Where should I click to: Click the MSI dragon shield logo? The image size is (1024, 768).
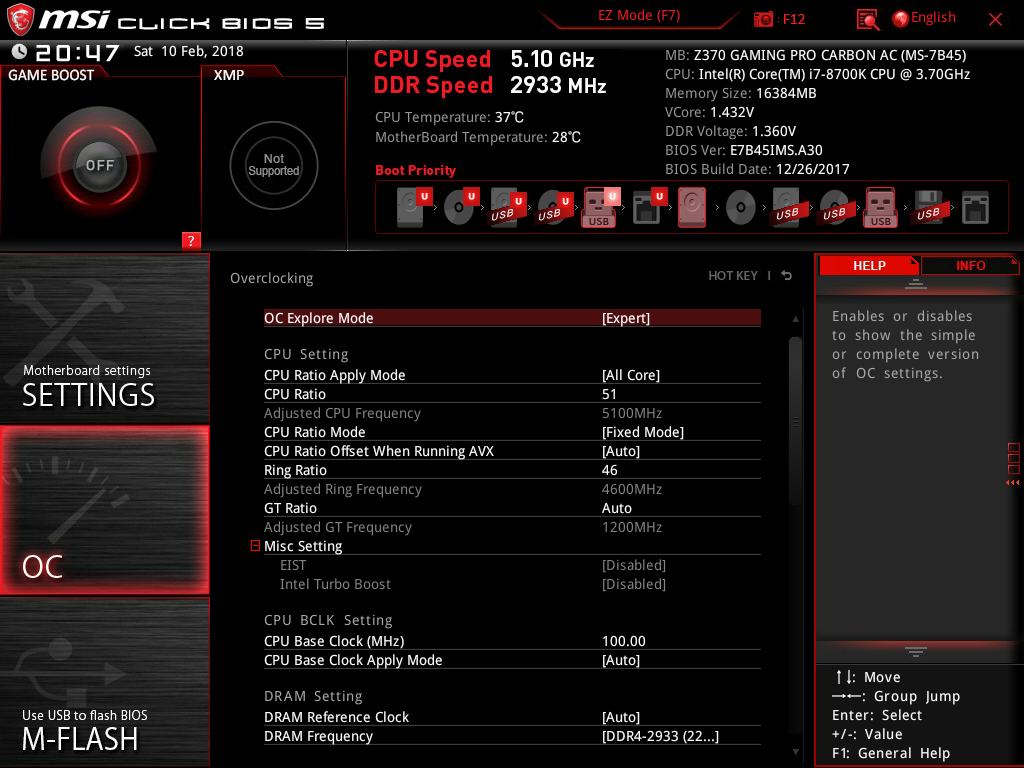coord(20,19)
